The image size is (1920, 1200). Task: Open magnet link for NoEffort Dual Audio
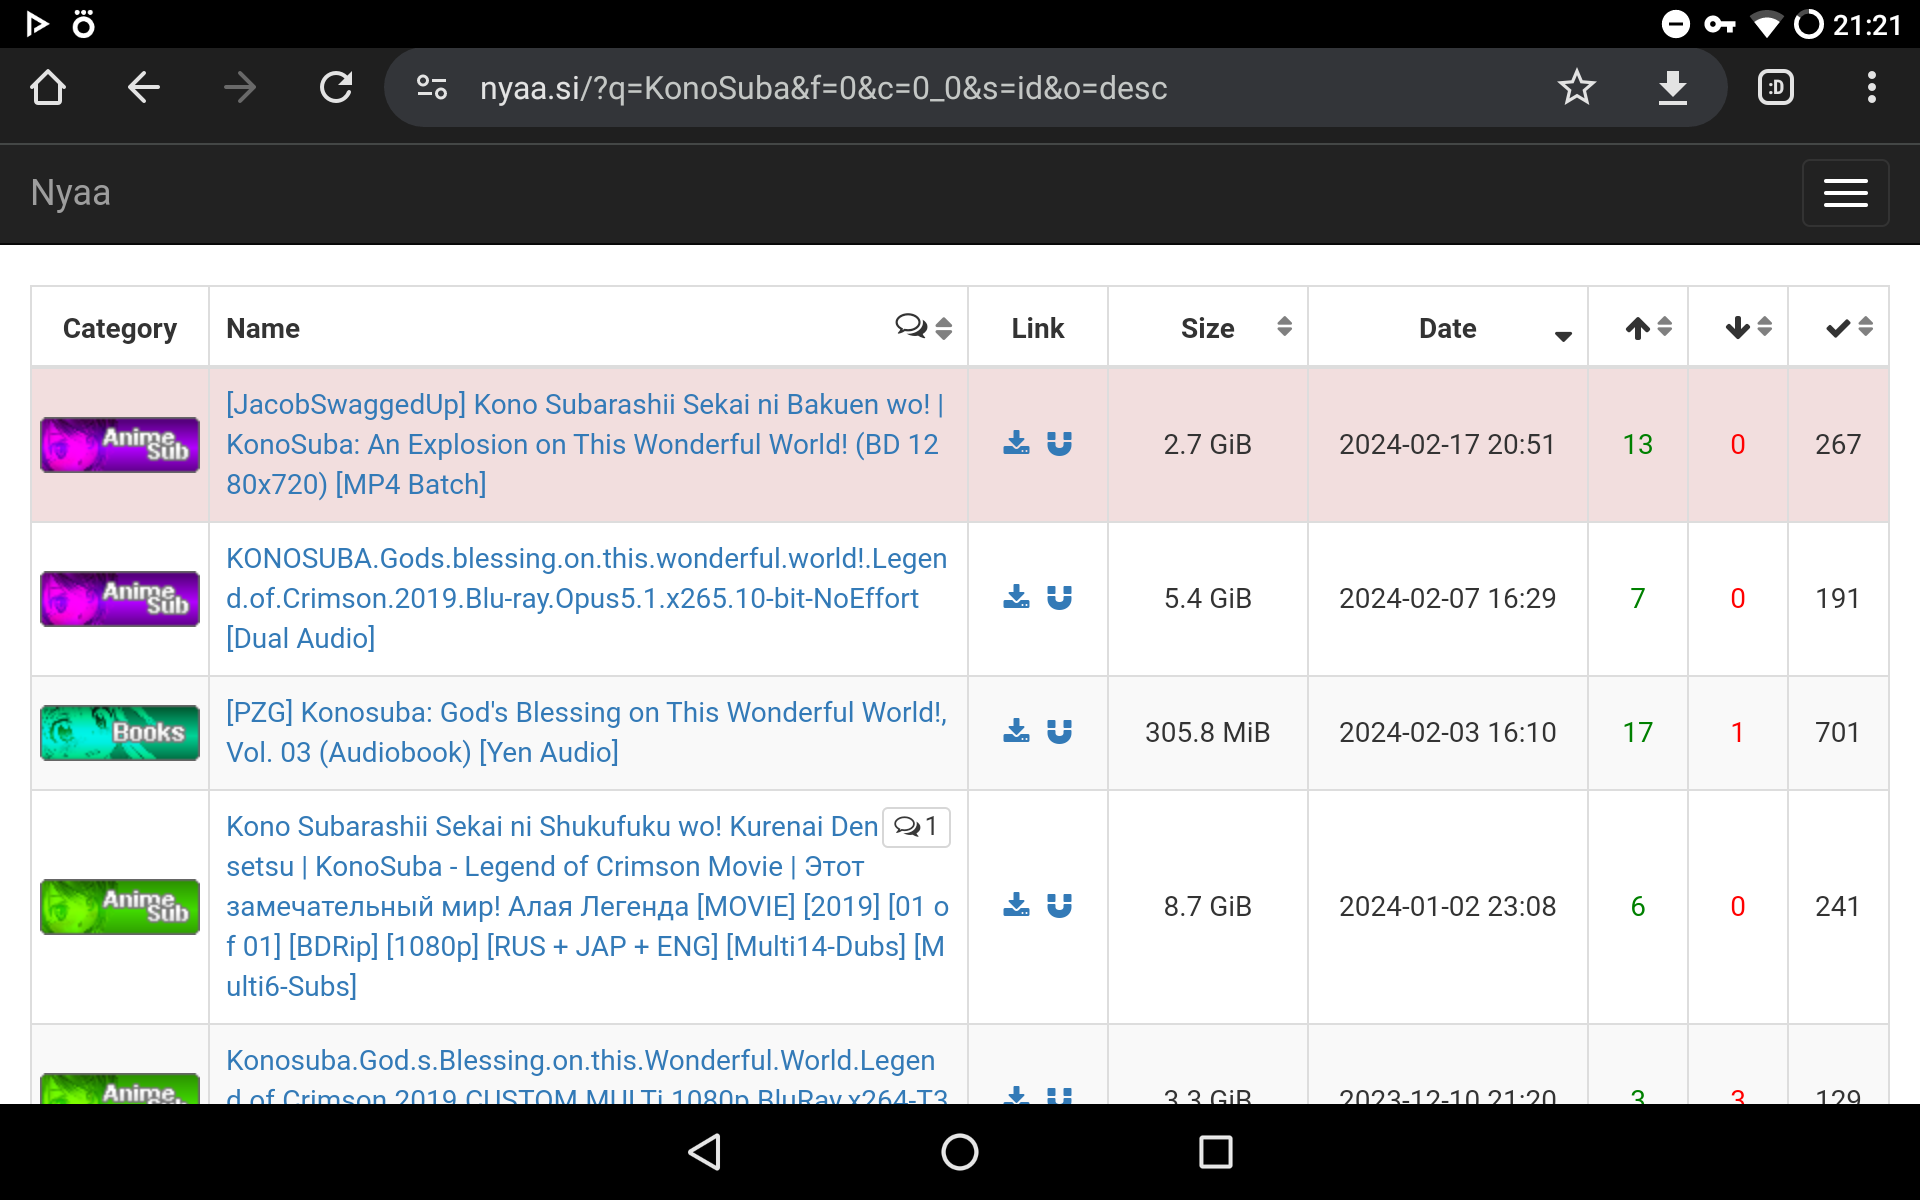coord(1059,597)
